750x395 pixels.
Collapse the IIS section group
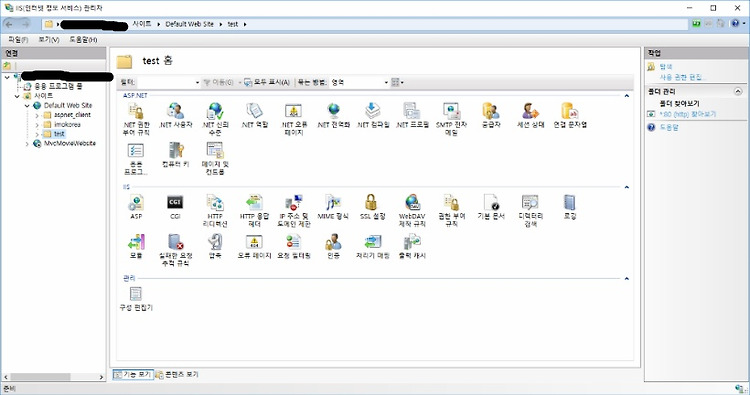point(627,187)
